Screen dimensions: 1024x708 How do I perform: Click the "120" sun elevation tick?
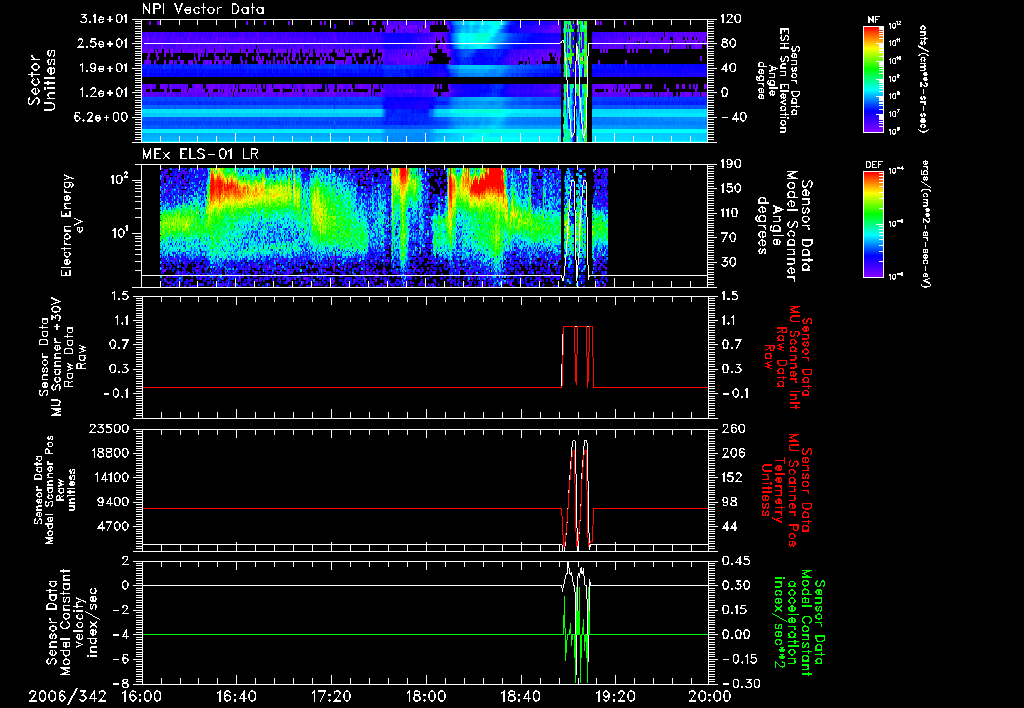tap(729, 19)
